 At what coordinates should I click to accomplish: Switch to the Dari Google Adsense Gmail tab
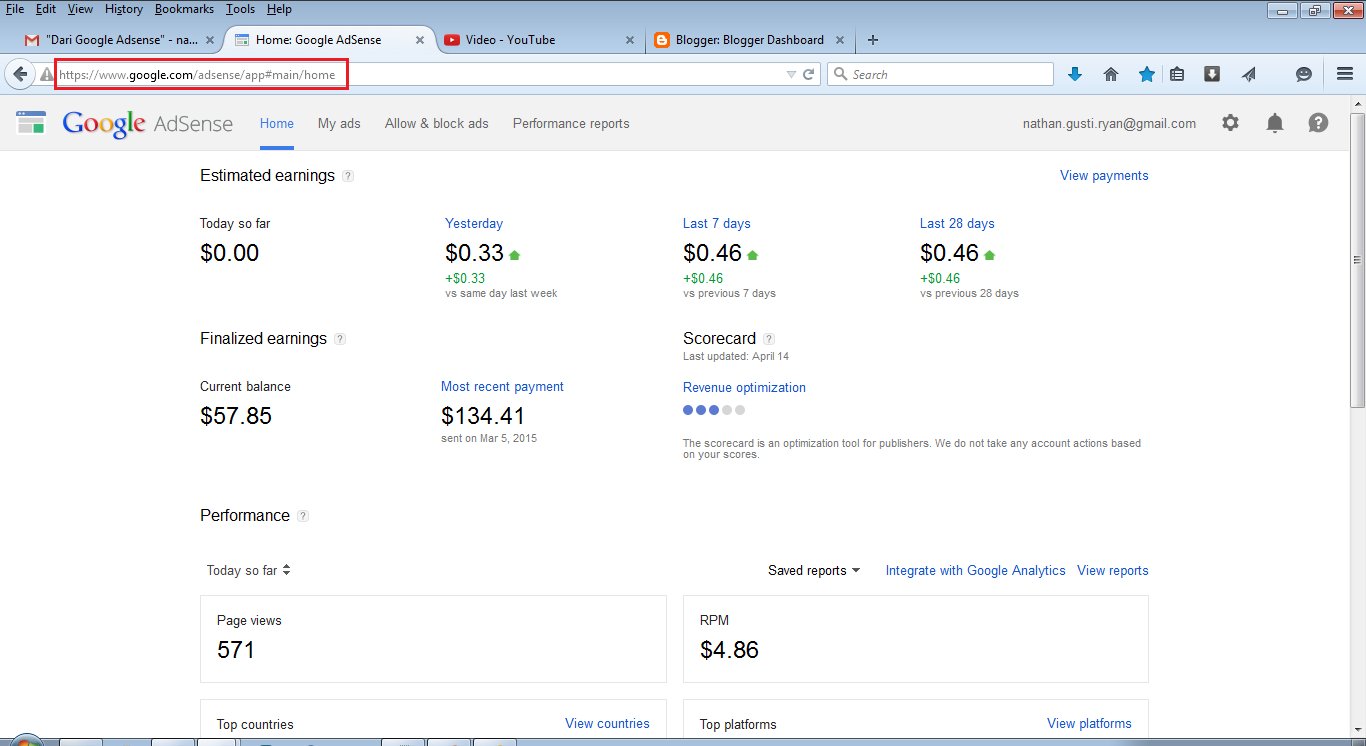coord(120,40)
